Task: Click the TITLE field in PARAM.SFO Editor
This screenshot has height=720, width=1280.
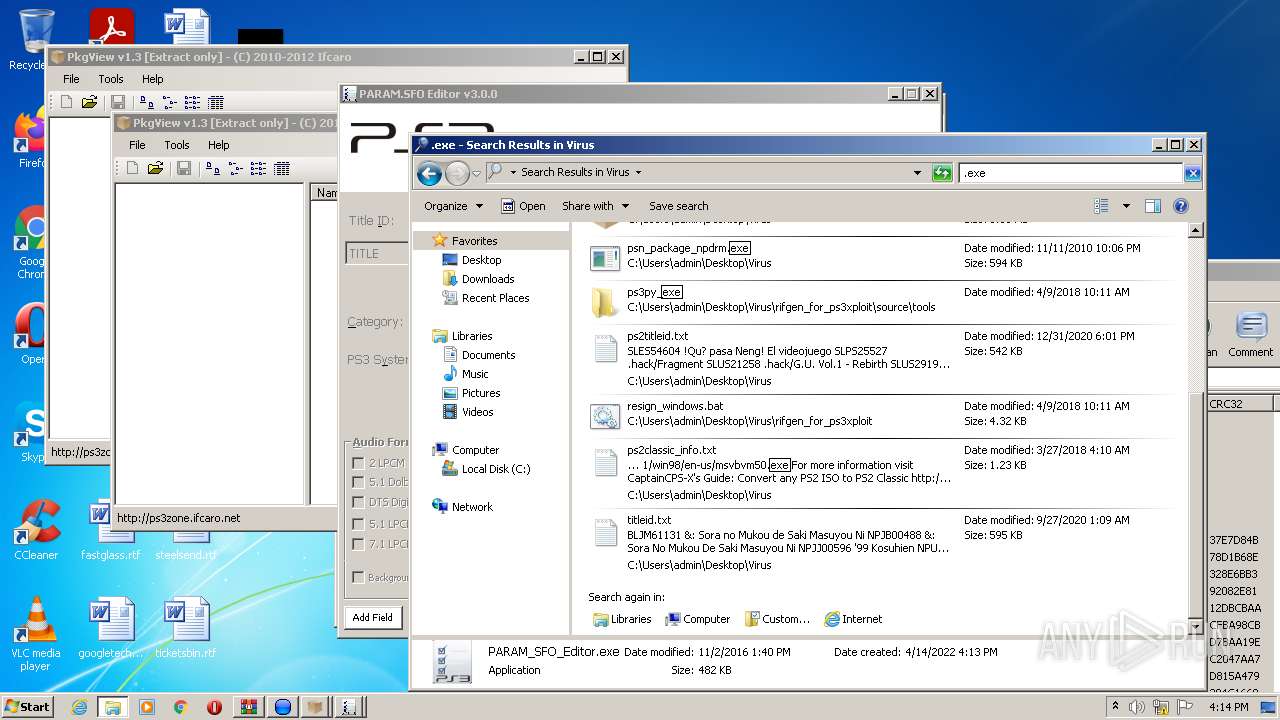Action: coord(377,254)
